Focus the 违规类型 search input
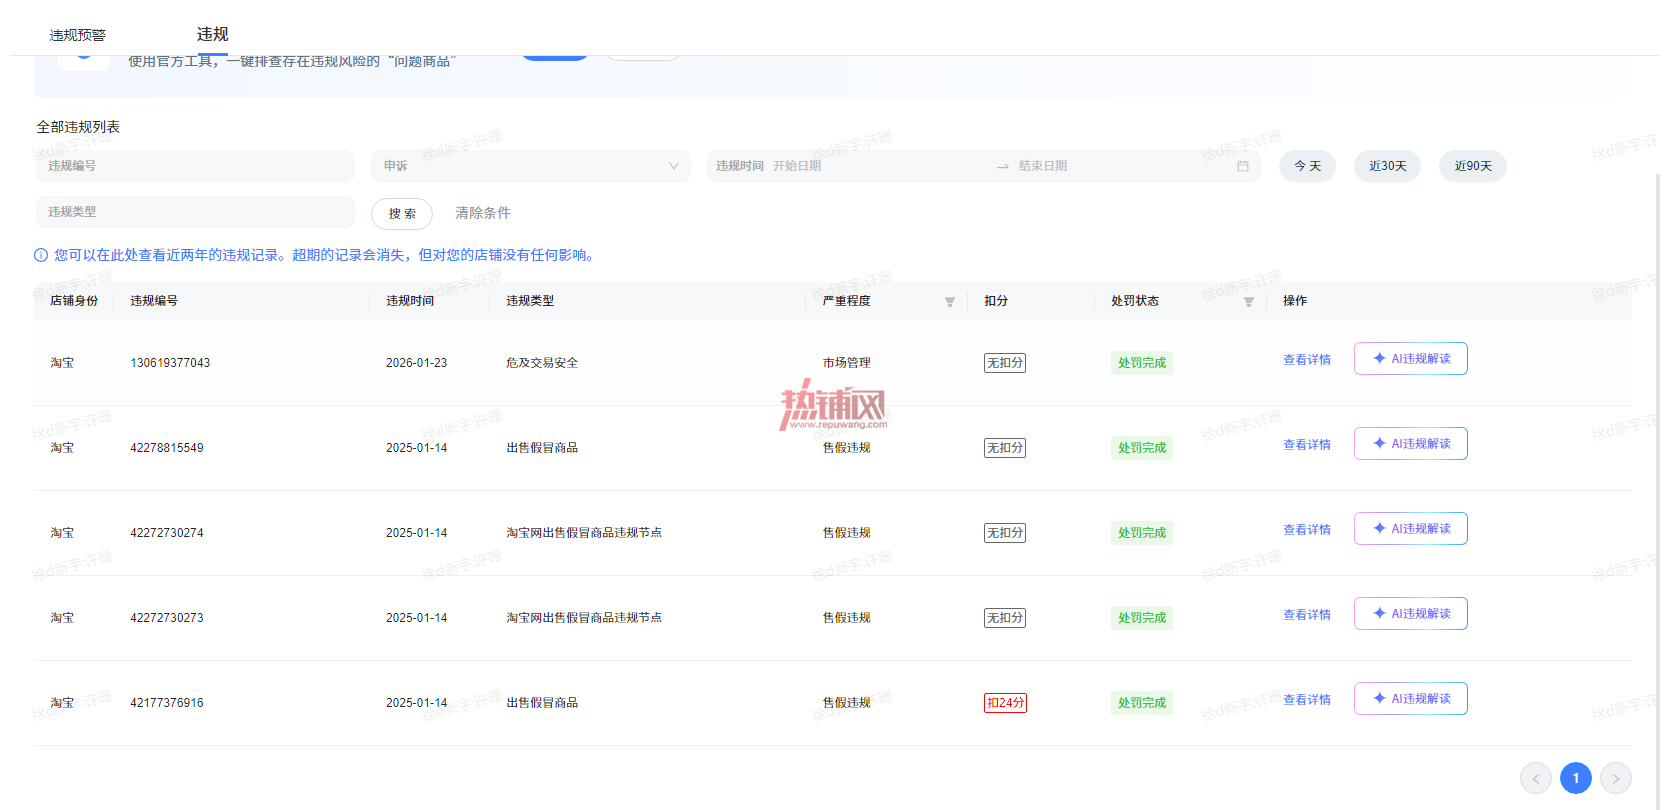 (x=195, y=212)
